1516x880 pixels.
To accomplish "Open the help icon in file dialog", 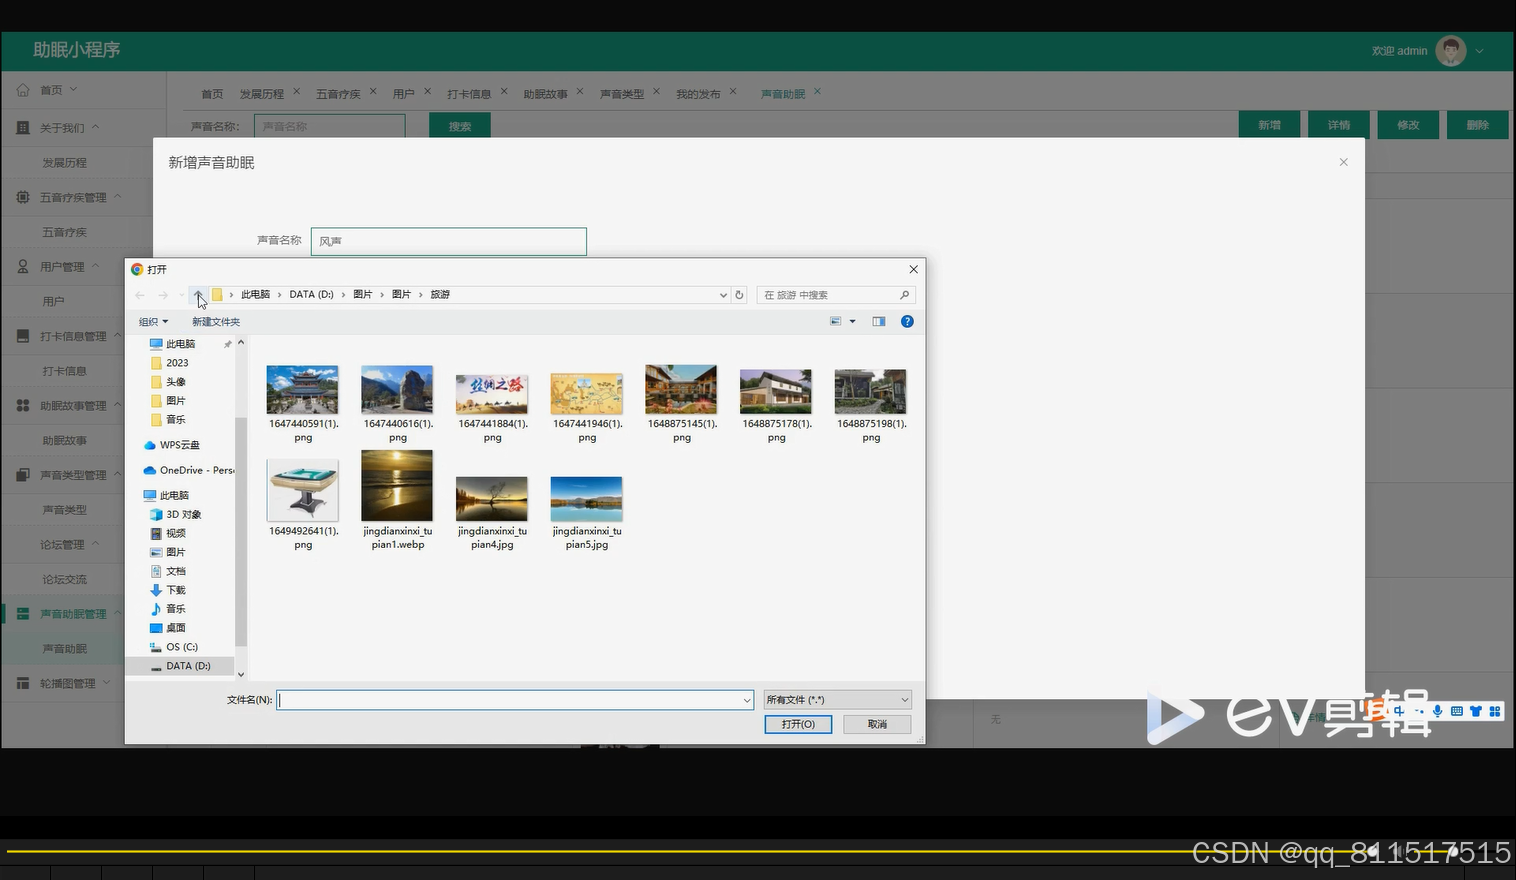I will coord(907,321).
